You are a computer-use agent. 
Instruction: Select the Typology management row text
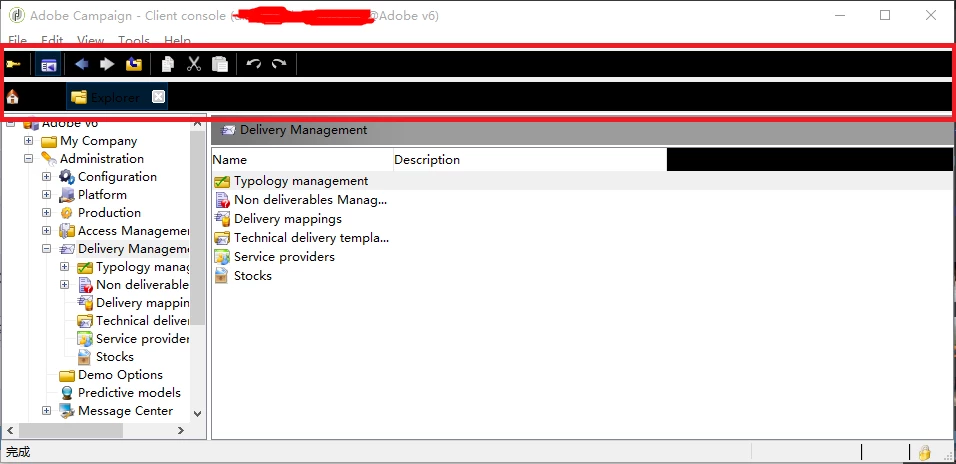(x=301, y=181)
